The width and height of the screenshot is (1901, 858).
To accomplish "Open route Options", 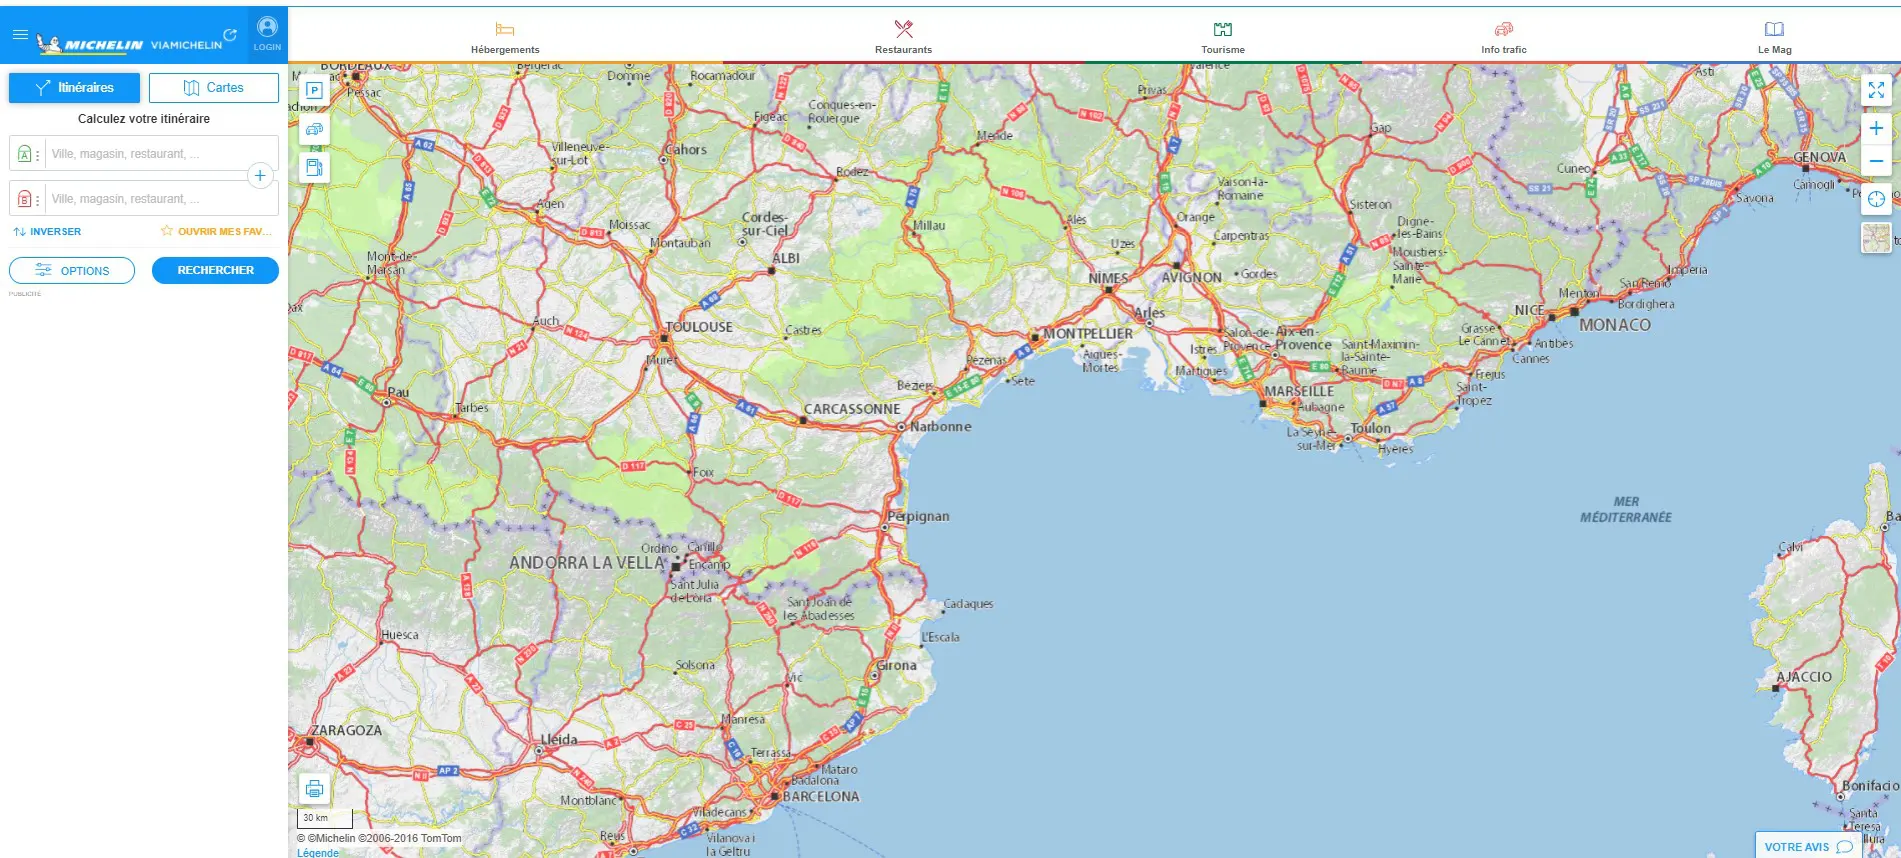I will click(72, 271).
